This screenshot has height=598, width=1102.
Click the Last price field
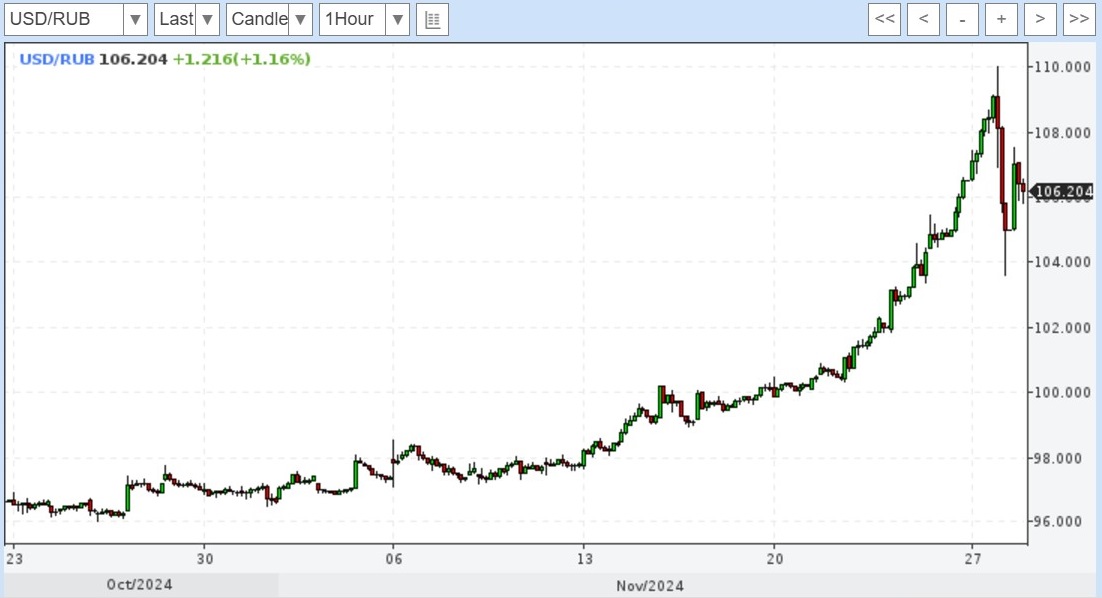point(175,19)
